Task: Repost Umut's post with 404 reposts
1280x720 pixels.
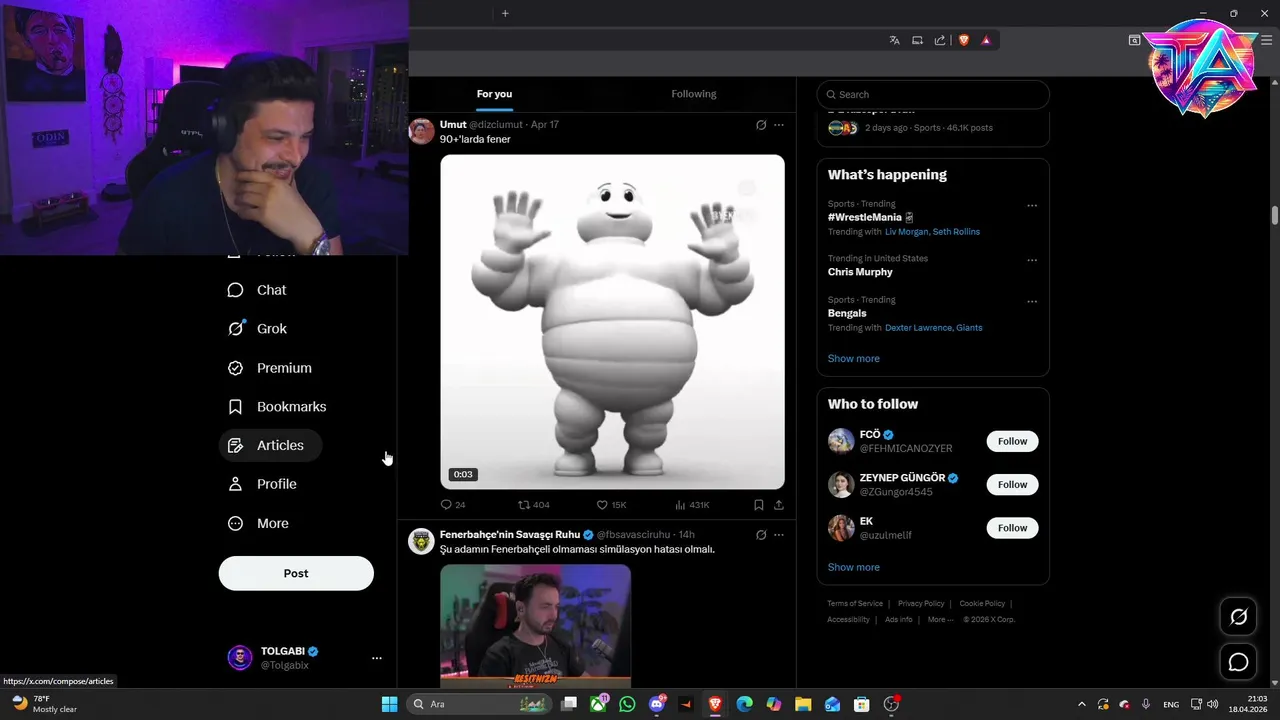Action: 534,505
